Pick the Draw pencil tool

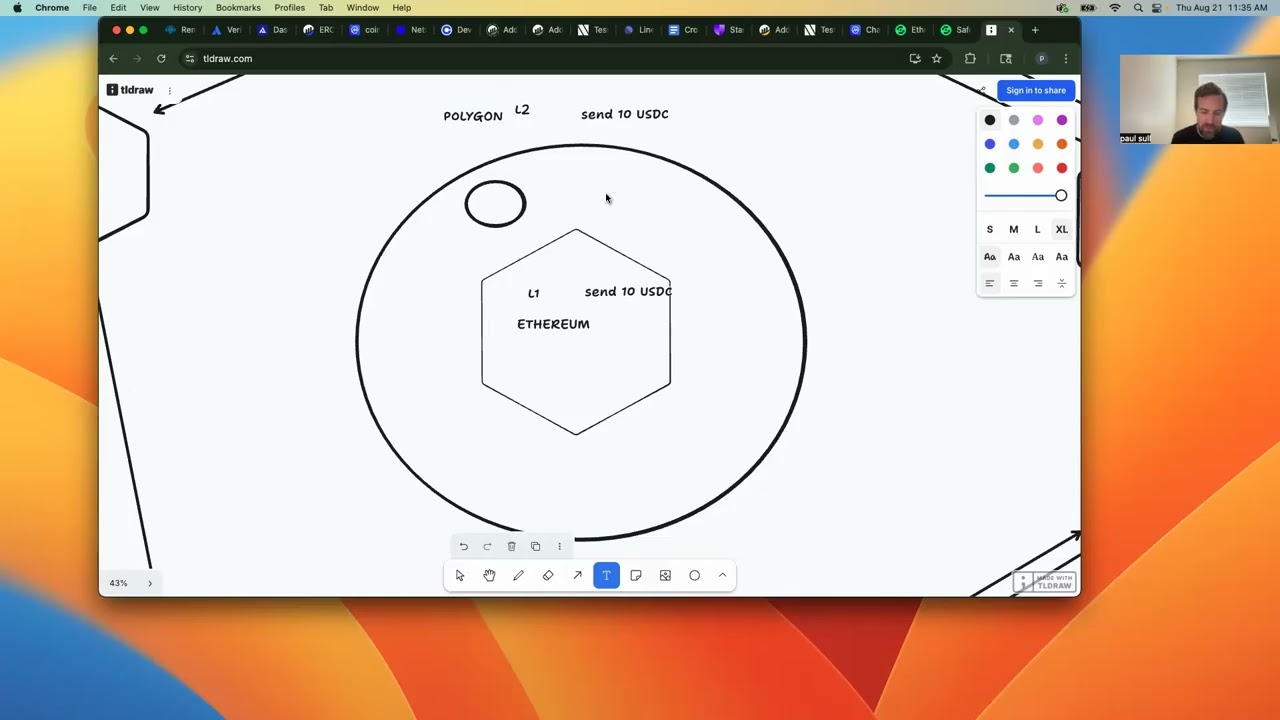tap(518, 575)
